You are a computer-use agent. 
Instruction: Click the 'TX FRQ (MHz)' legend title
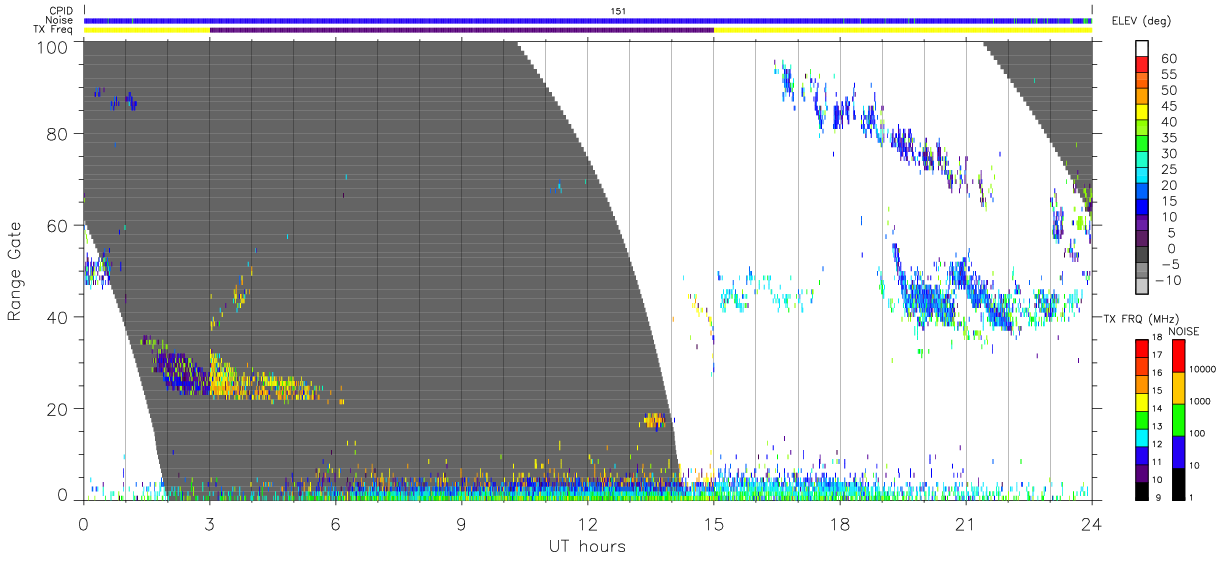(x=1141, y=318)
